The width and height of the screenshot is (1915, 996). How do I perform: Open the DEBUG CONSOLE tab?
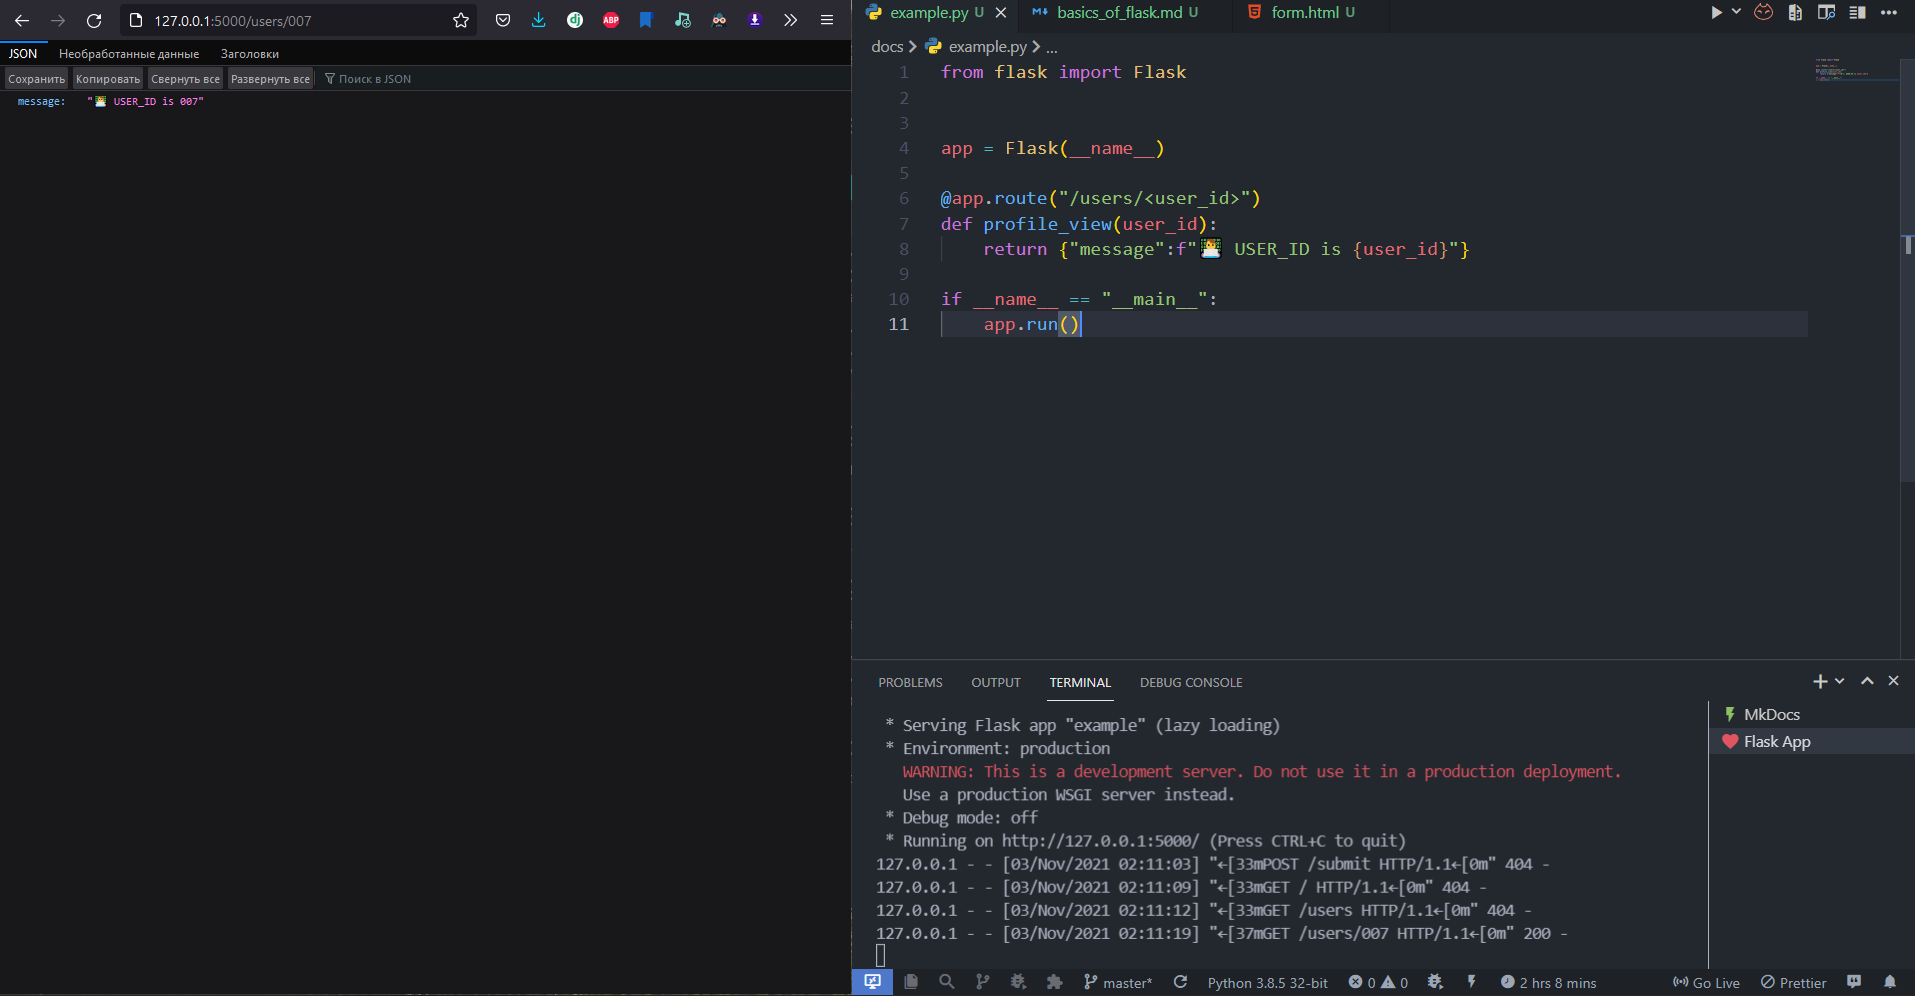[1191, 683]
